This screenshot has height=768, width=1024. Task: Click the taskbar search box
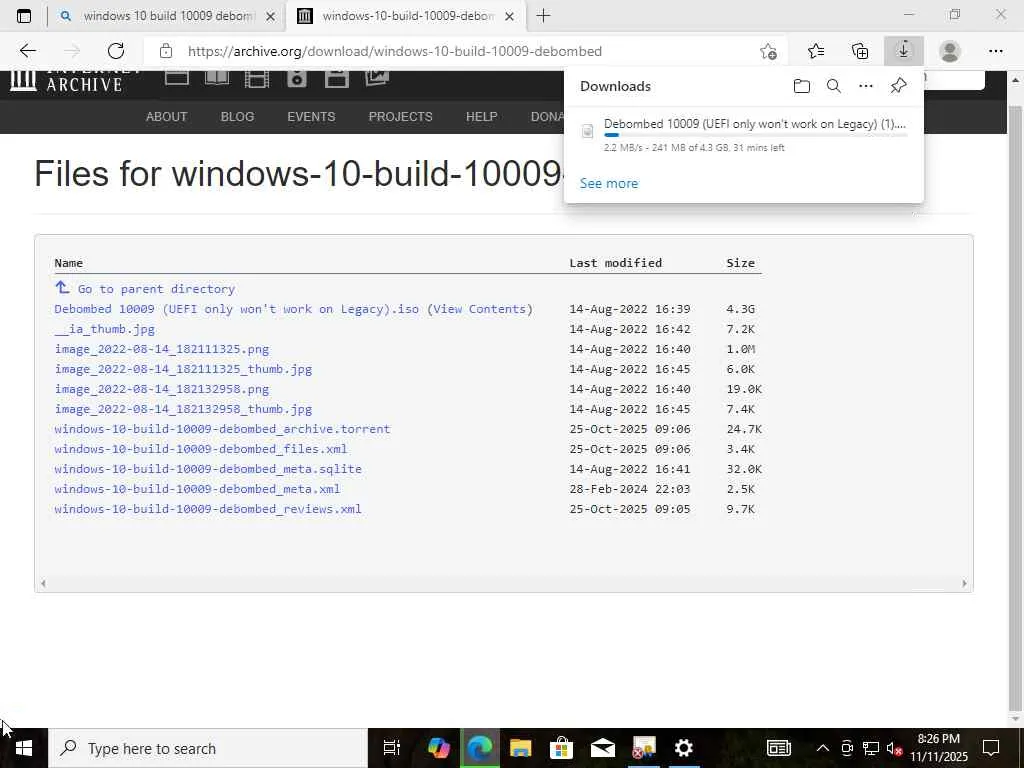tap(208, 748)
